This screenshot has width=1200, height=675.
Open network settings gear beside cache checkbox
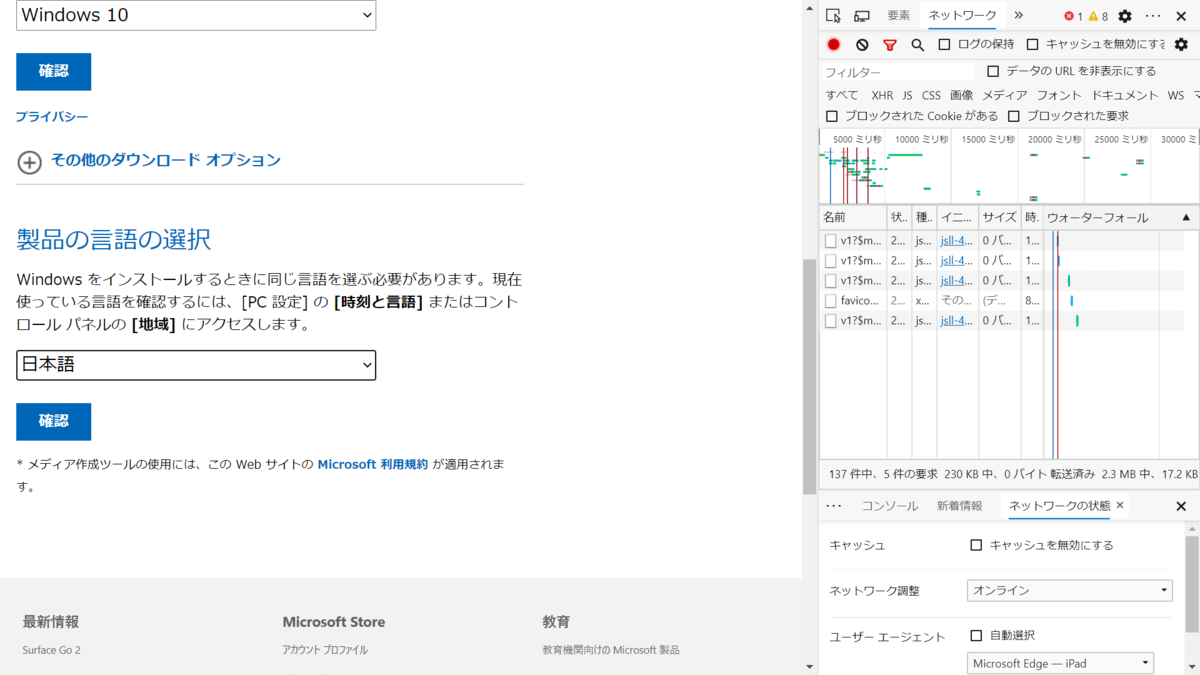tap(1181, 45)
